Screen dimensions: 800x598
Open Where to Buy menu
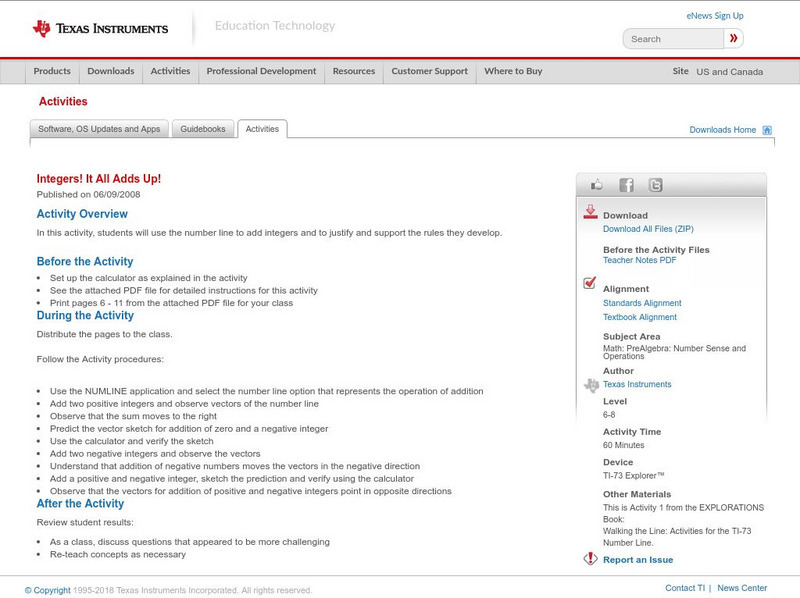pos(513,71)
